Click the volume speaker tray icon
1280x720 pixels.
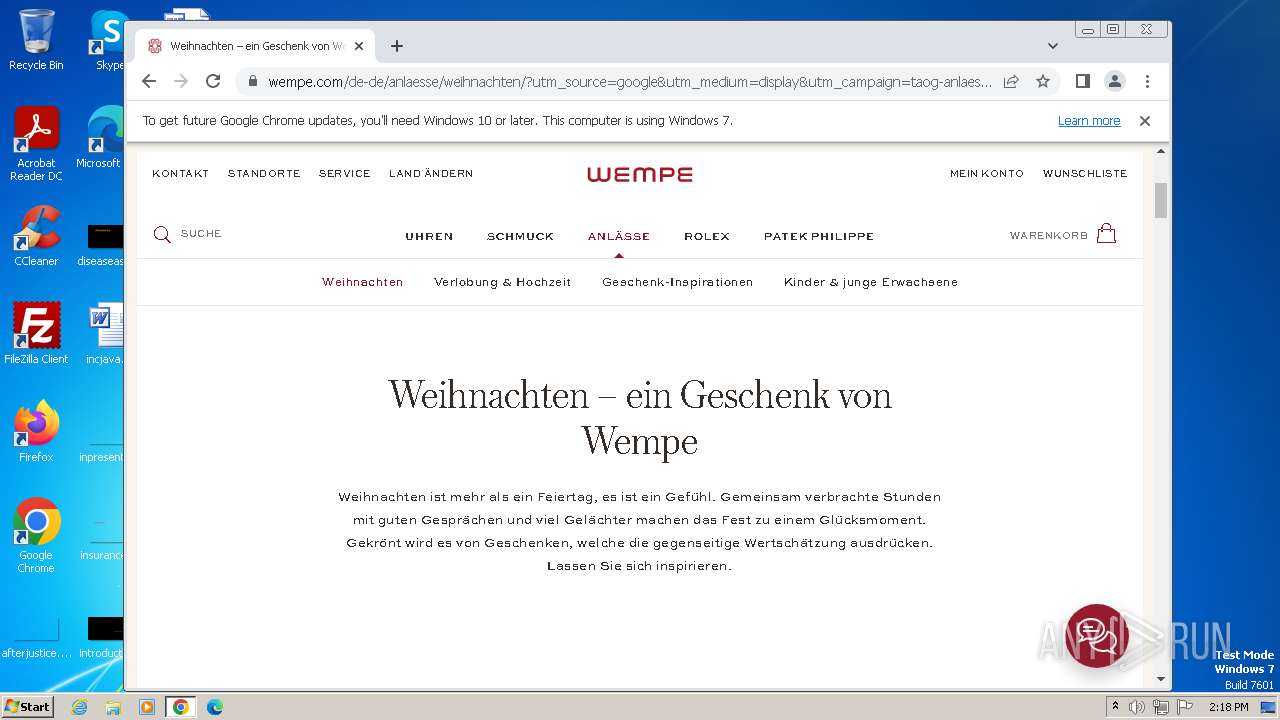click(1137, 707)
